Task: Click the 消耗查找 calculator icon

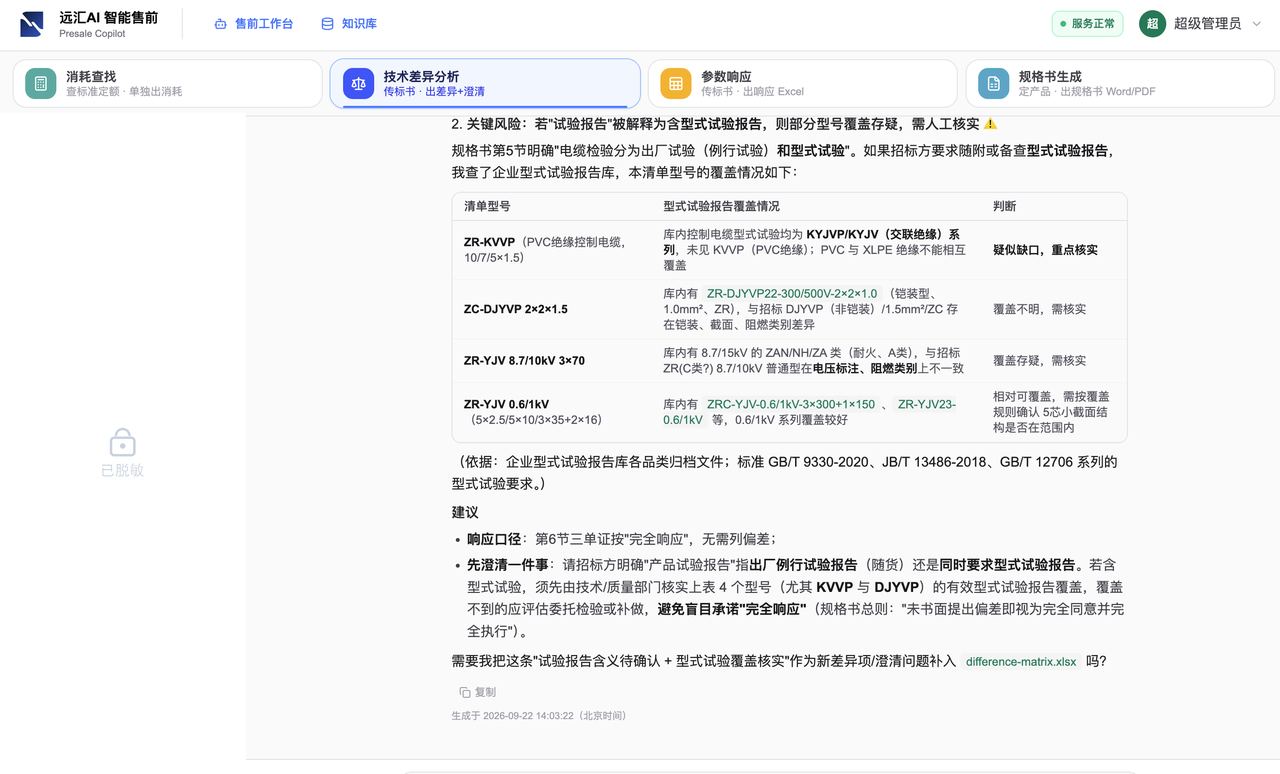Action: point(41,84)
